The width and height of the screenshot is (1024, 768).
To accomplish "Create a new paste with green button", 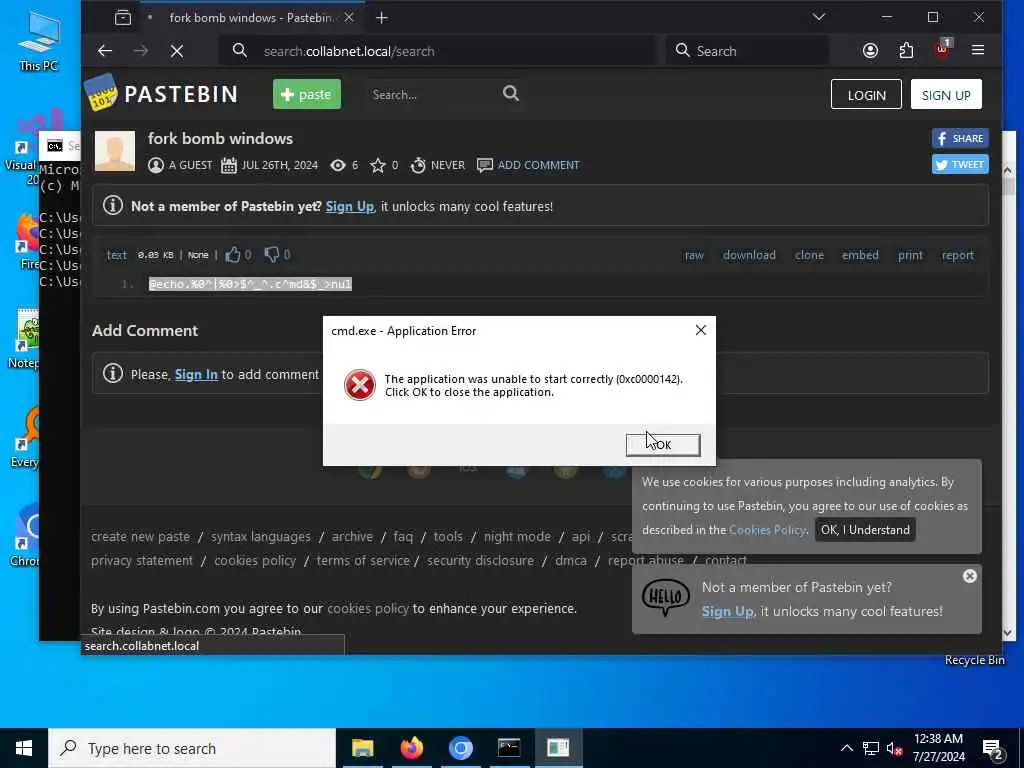I will (x=307, y=94).
